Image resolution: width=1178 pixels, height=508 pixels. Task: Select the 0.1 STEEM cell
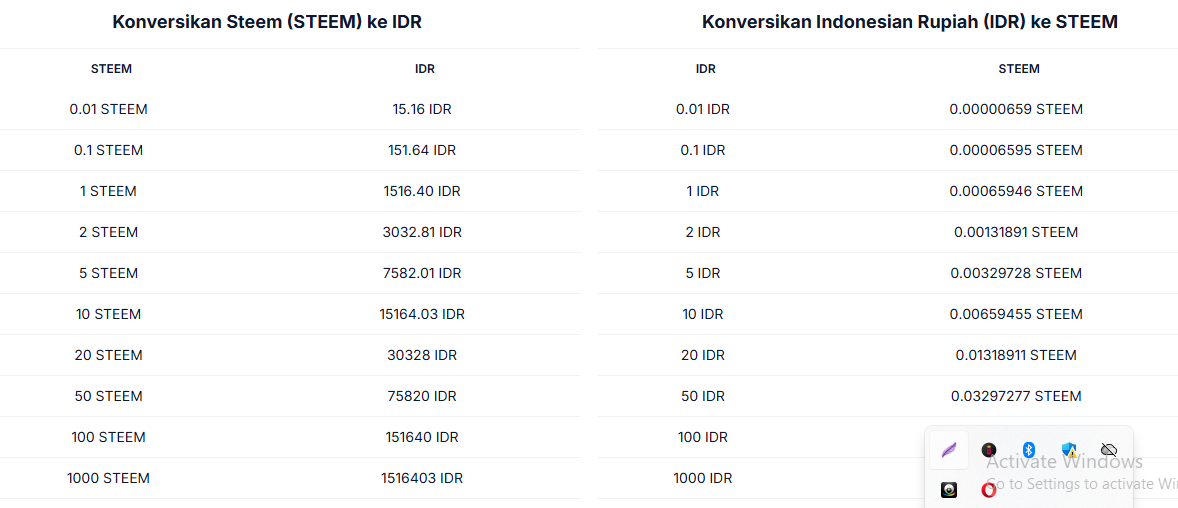(108, 150)
